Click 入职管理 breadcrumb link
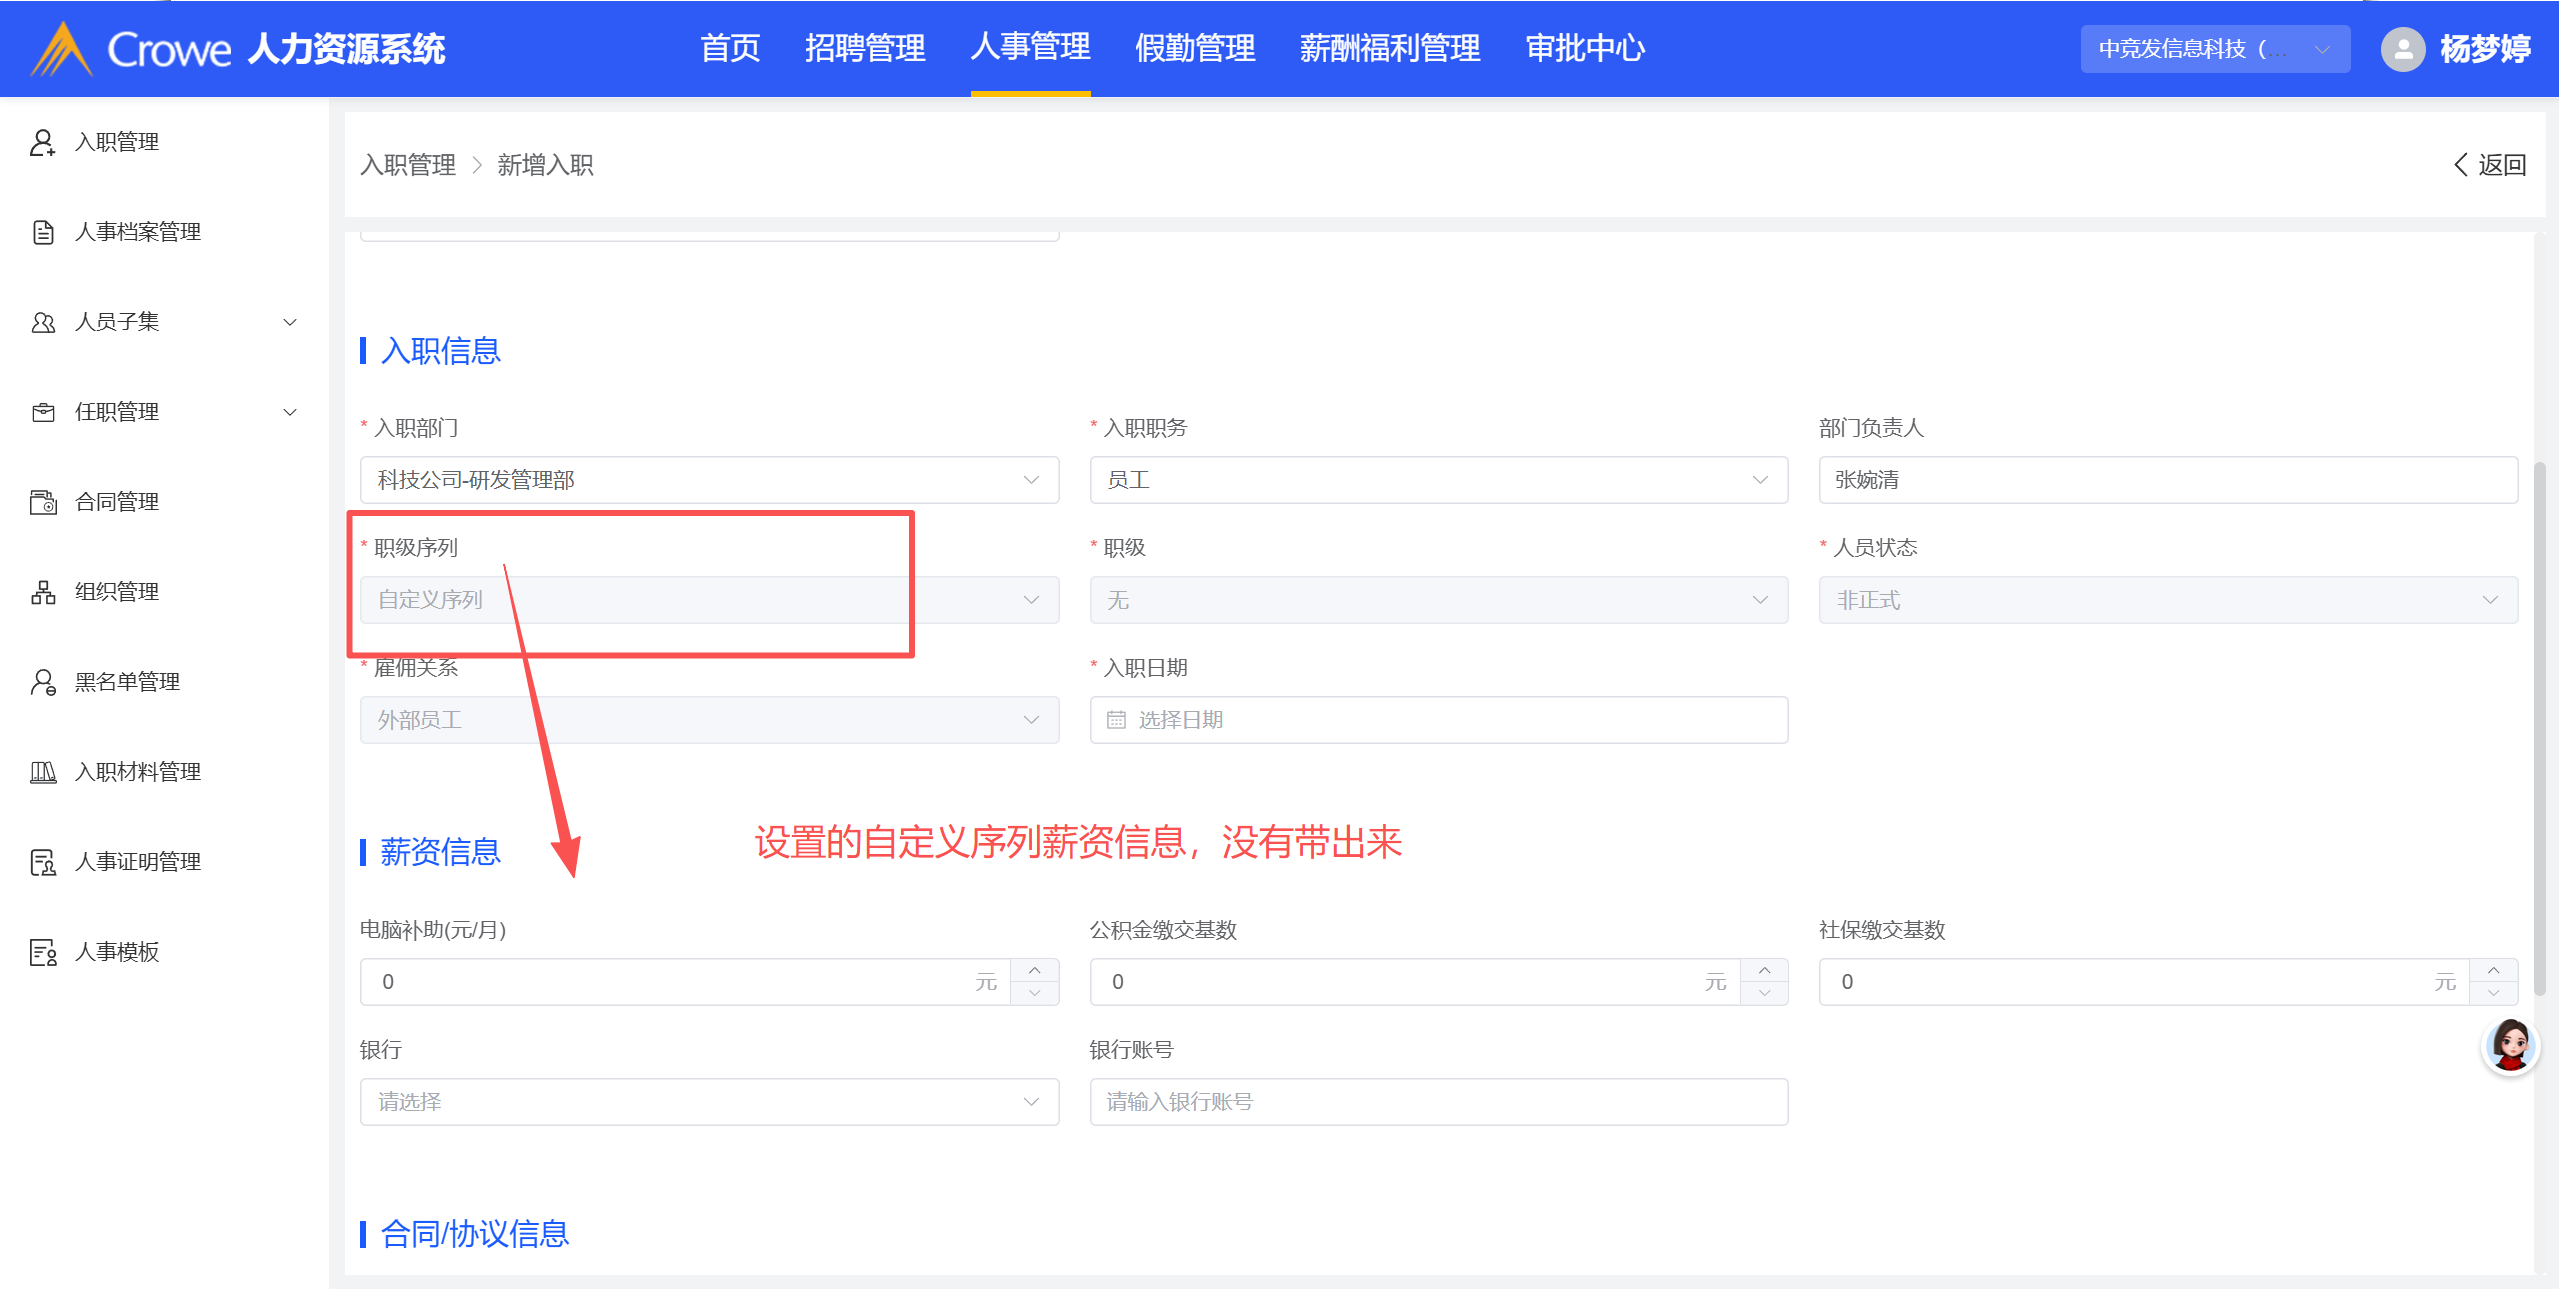The height and width of the screenshot is (1289, 2559). tap(408, 165)
